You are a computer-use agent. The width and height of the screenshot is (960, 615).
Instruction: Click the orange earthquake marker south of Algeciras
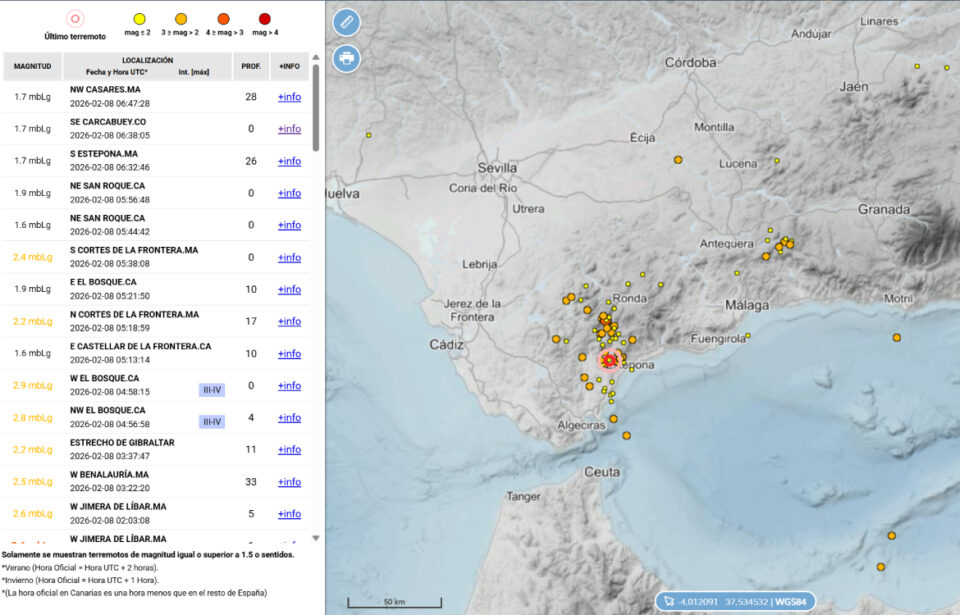click(x=626, y=435)
